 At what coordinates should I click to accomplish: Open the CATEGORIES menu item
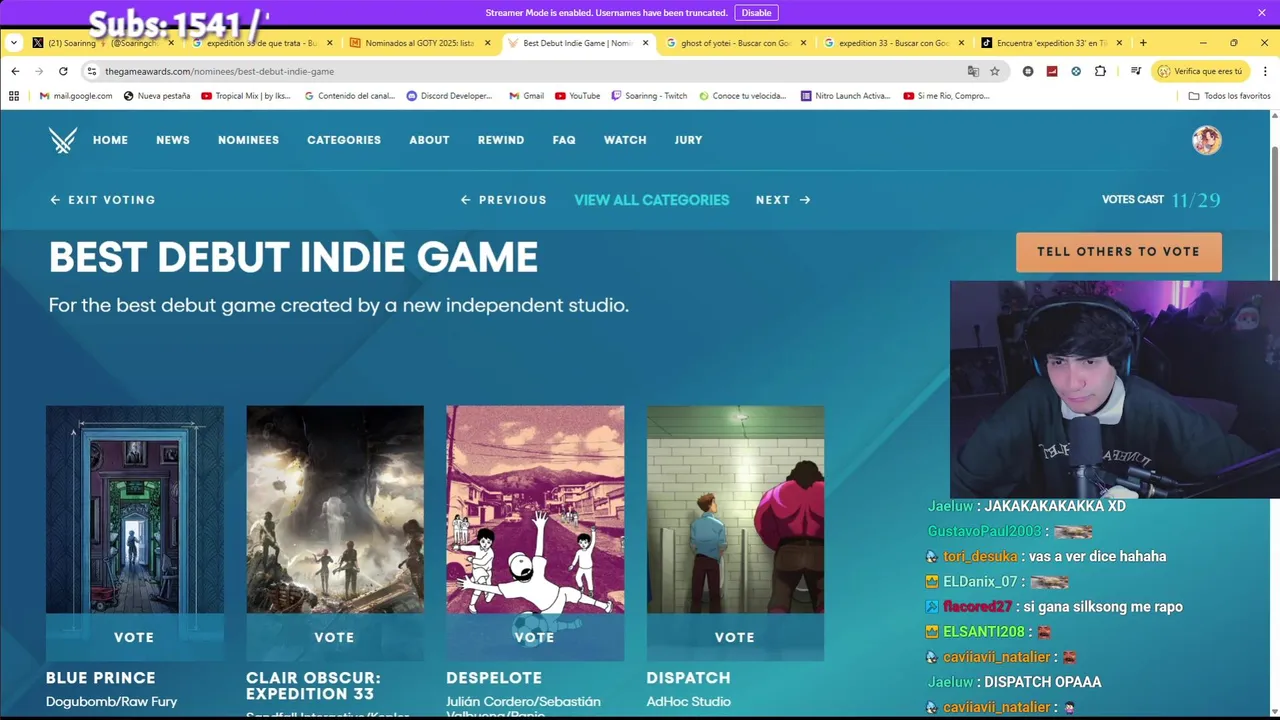pos(344,140)
